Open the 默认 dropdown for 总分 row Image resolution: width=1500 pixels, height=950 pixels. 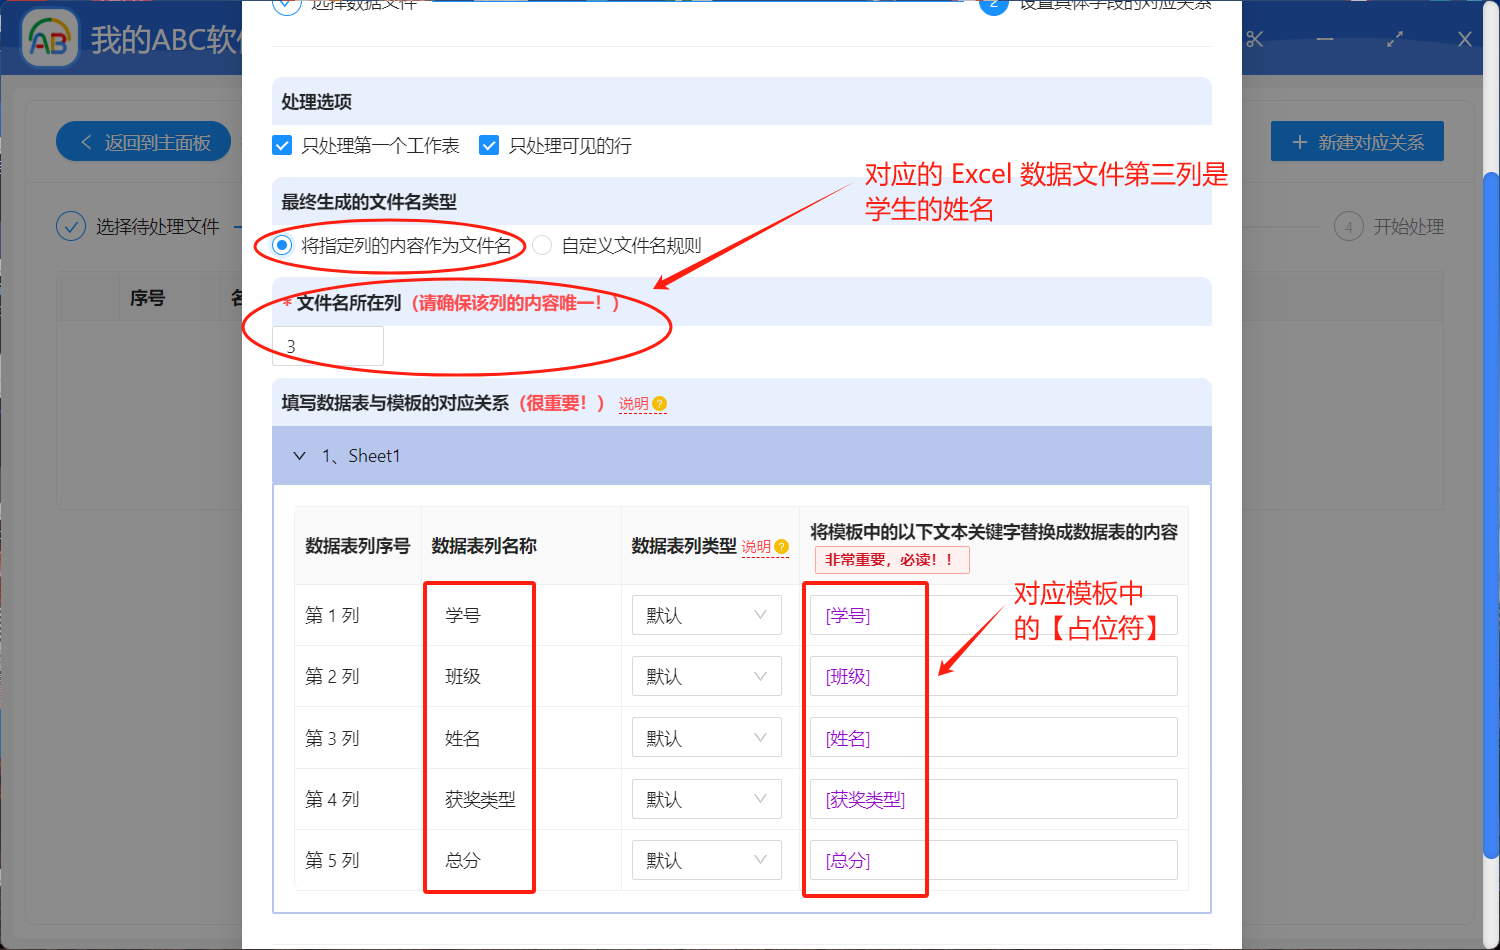[x=706, y=860]
